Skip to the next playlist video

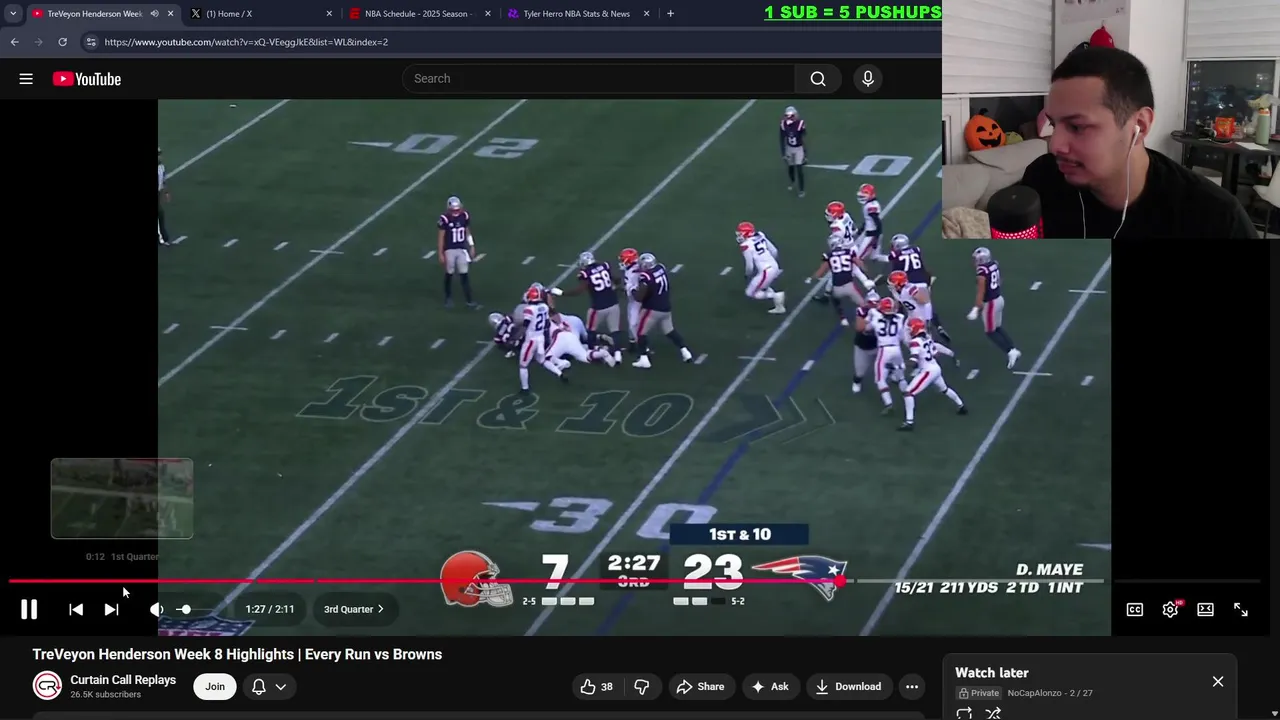tap(112, 609)
